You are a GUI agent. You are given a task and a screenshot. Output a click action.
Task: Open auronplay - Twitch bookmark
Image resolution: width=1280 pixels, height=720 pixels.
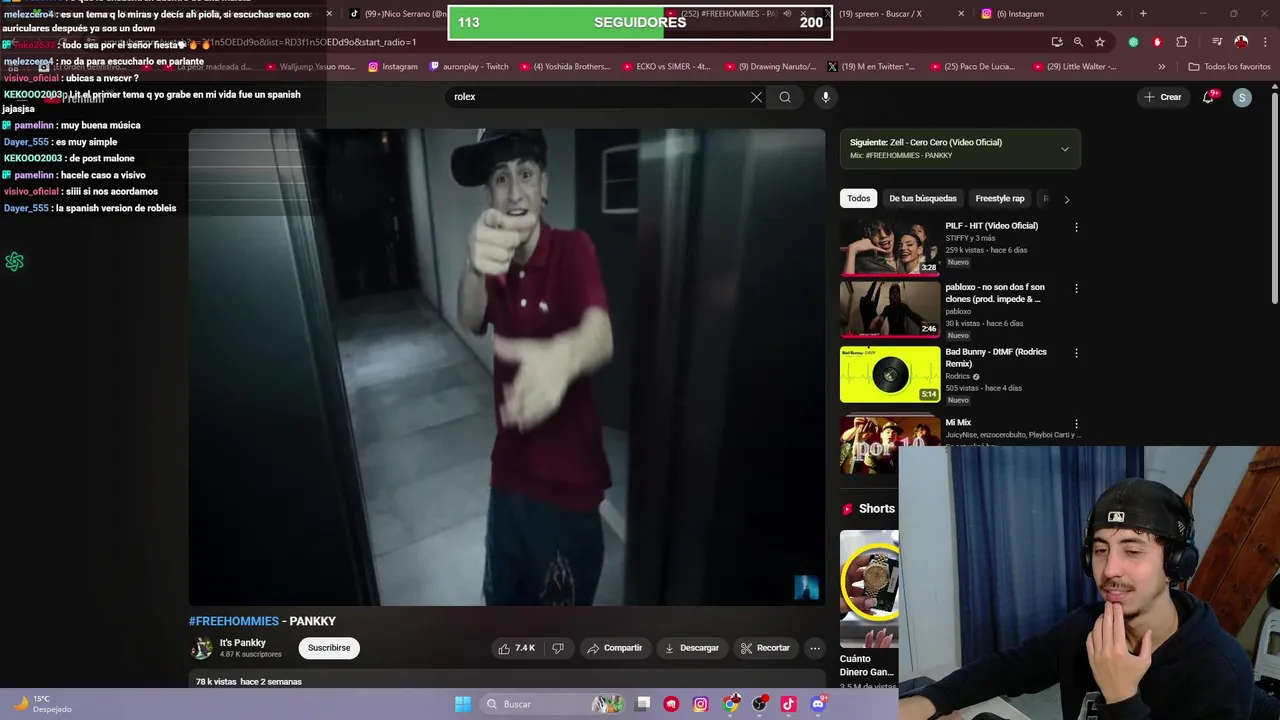(469, 67)
